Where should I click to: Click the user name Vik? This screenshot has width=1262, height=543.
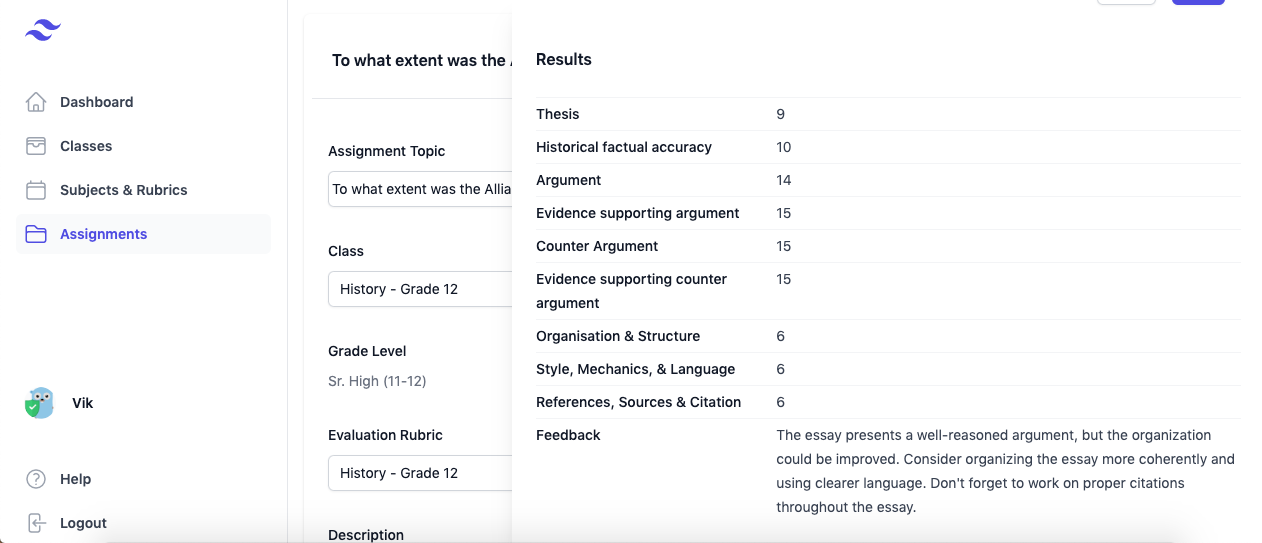pos(83,403)
